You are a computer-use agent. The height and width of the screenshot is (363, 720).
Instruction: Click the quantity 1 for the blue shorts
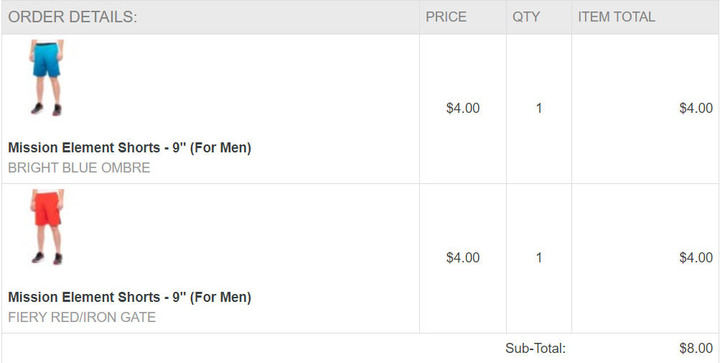pyautogui.click(x=539, y=108)
